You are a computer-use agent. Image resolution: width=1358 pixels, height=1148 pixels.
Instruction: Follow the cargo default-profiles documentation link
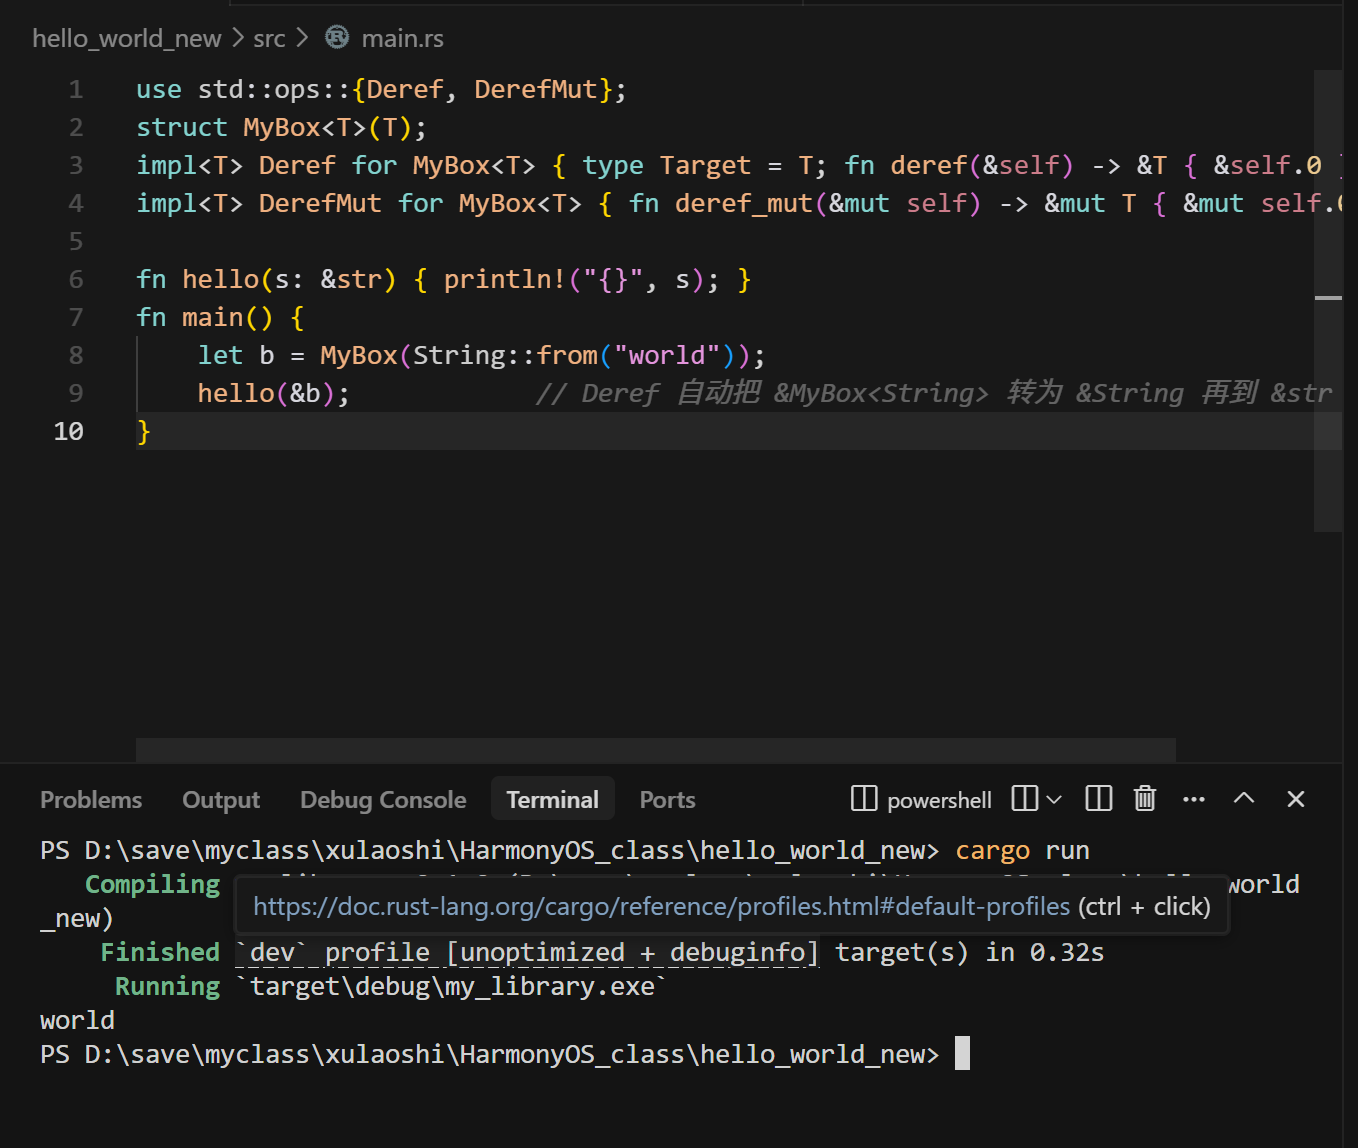[661, 906]
